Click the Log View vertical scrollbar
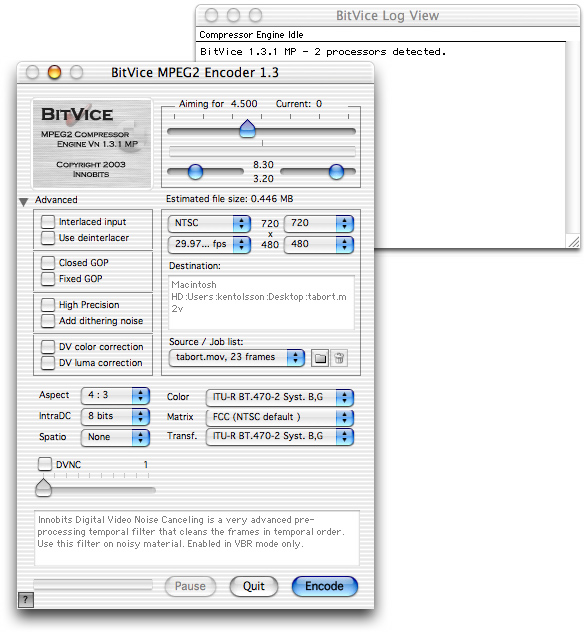The image size is (587, 636). [572, 138]
